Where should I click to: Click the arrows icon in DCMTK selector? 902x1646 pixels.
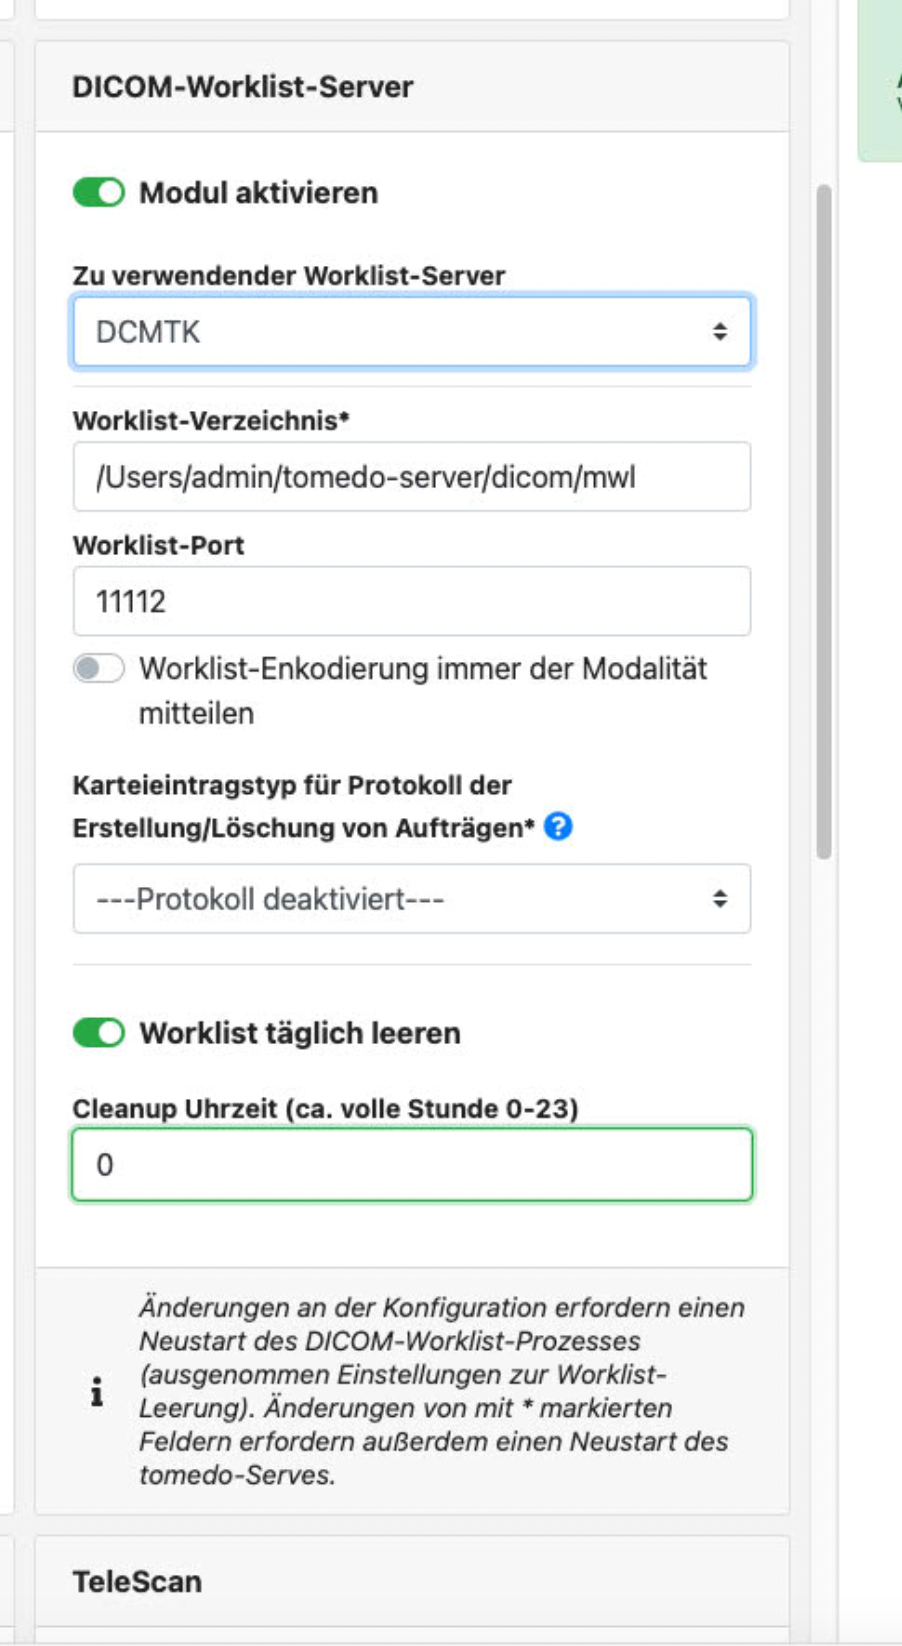(x=720, y=331)
